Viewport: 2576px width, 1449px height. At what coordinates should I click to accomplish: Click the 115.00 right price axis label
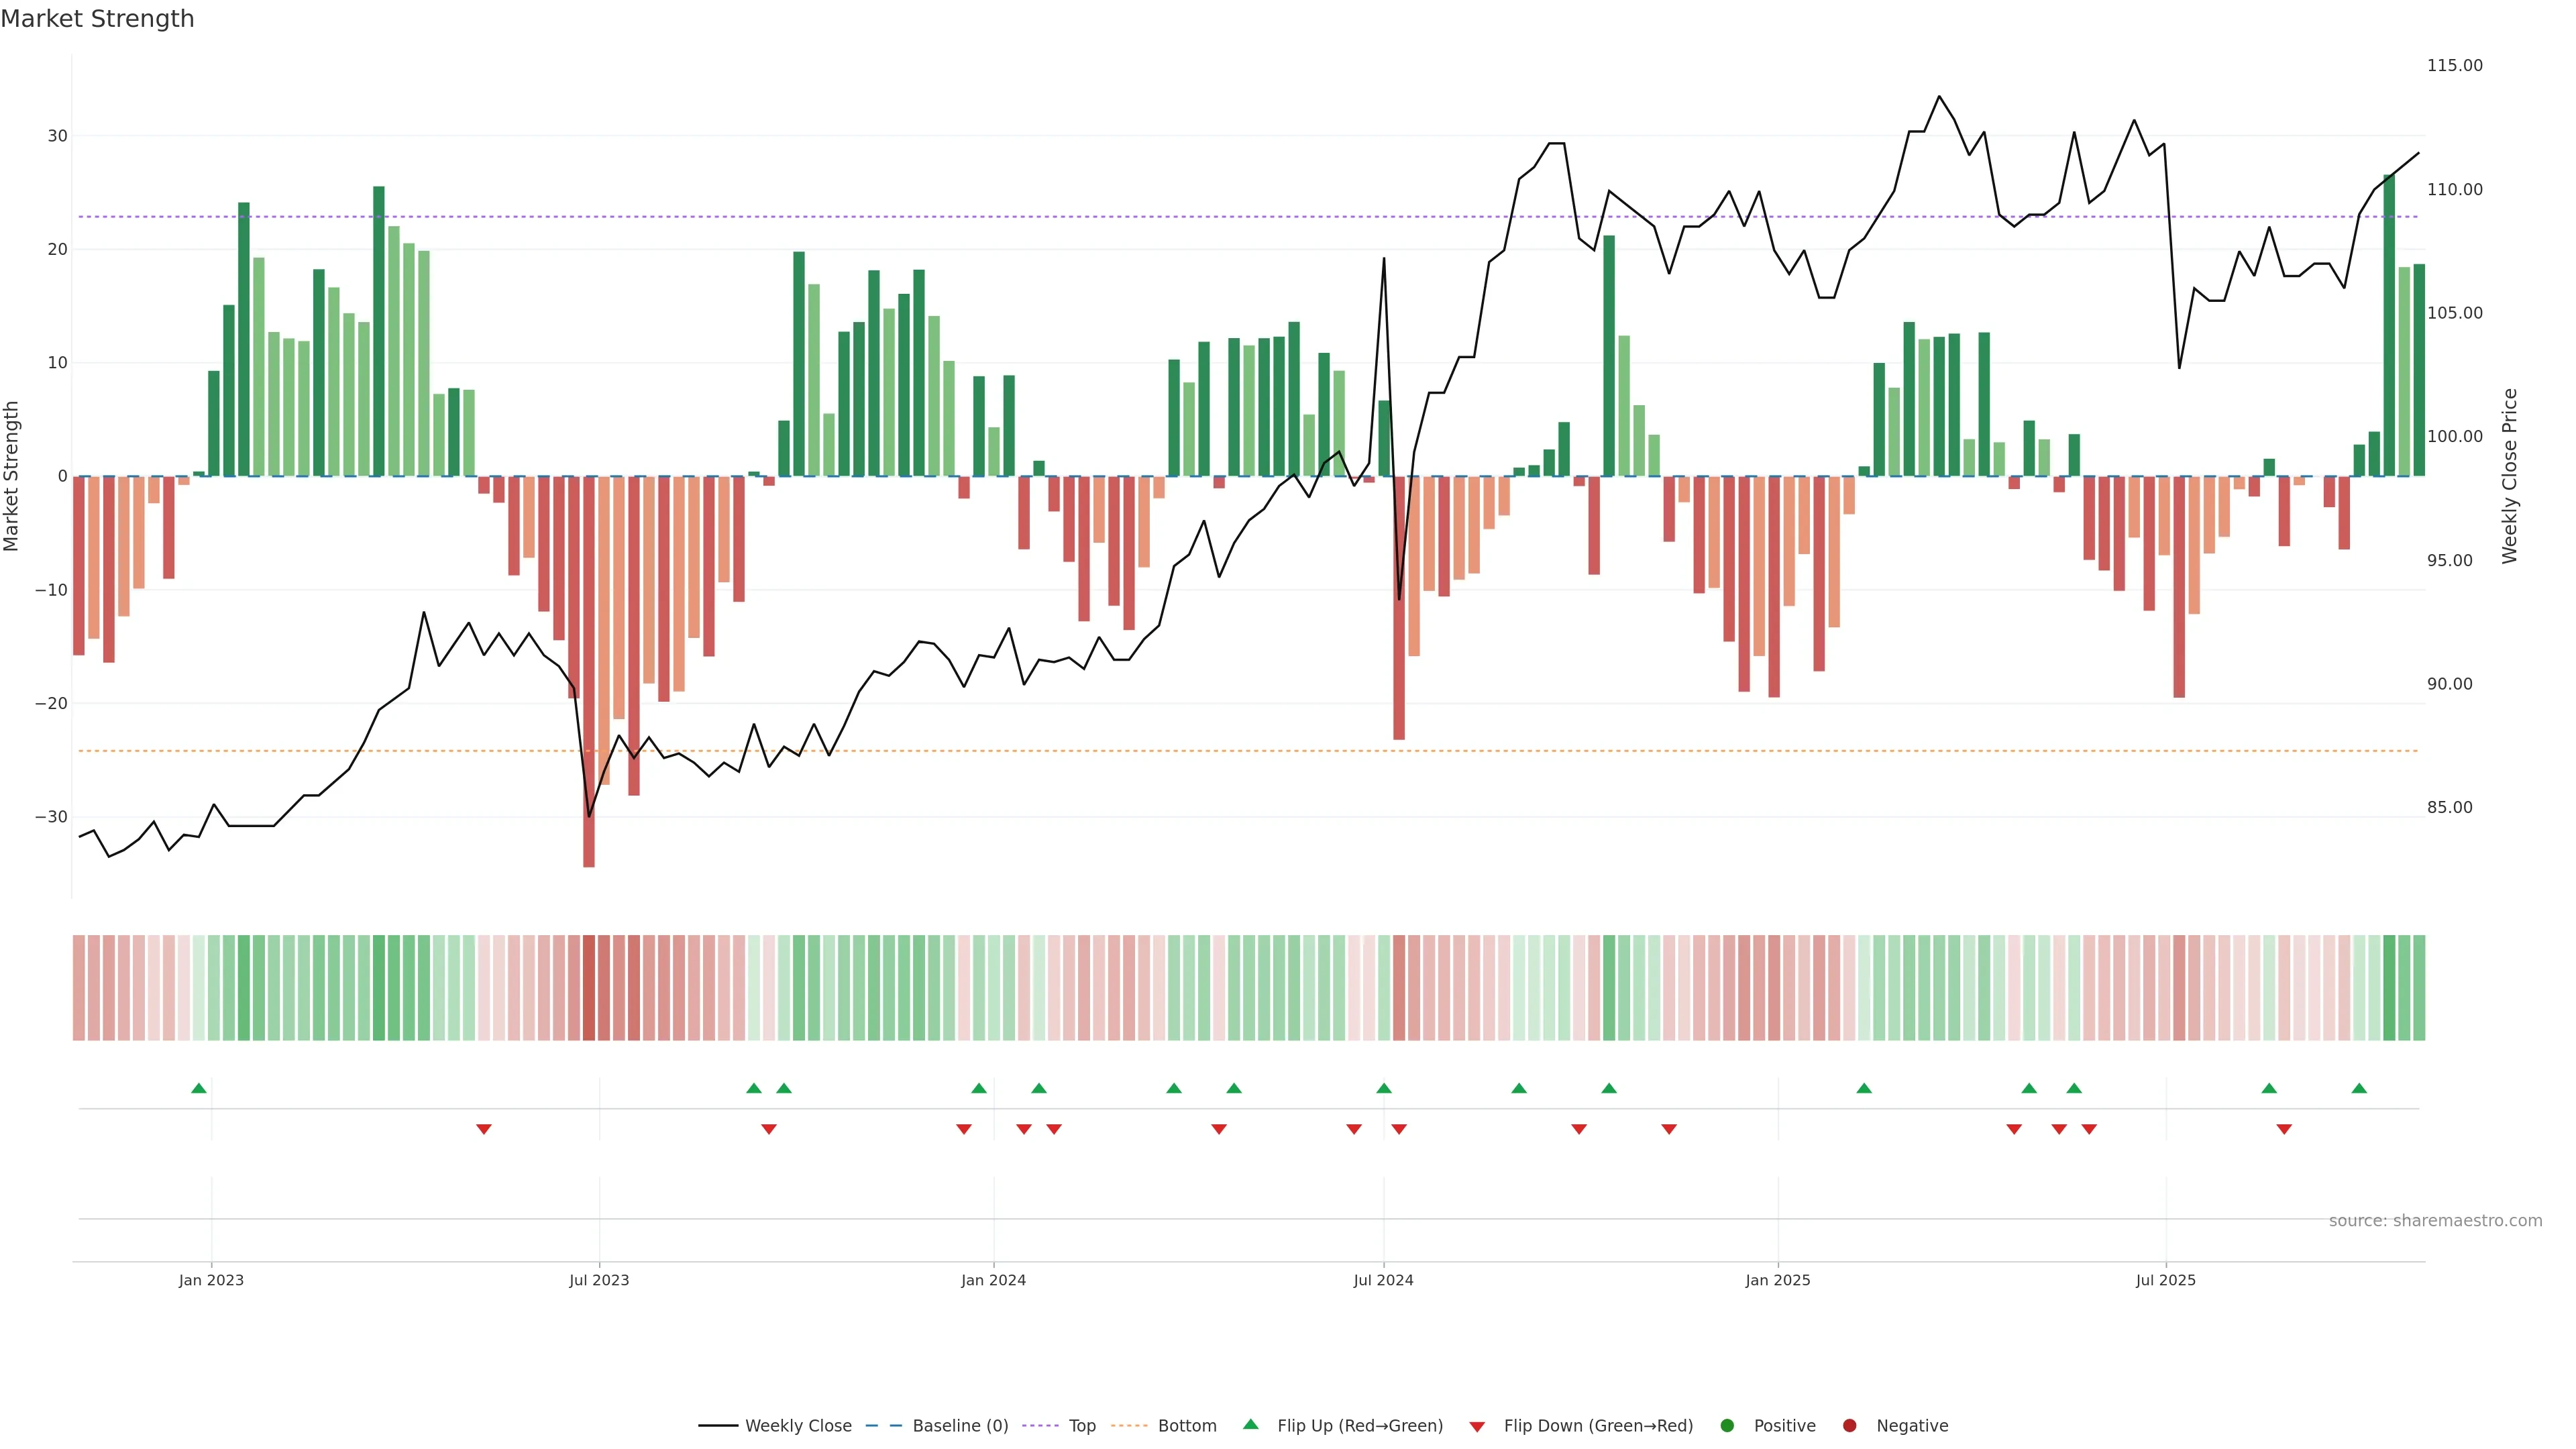(2454, 66)
